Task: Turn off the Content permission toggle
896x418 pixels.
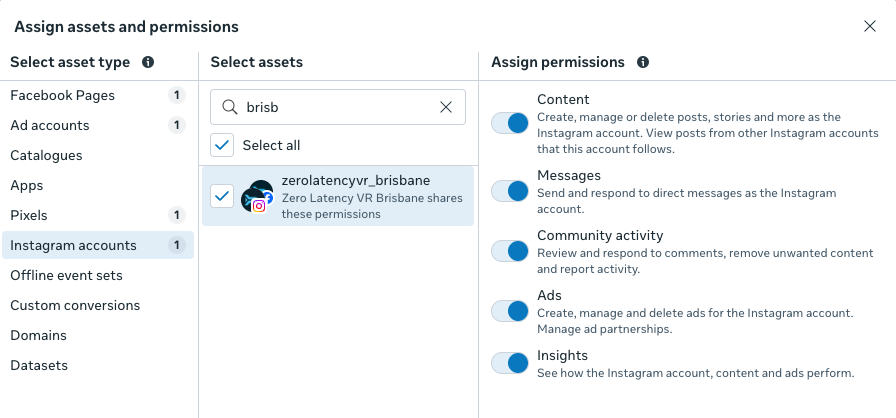Action: 510,123
